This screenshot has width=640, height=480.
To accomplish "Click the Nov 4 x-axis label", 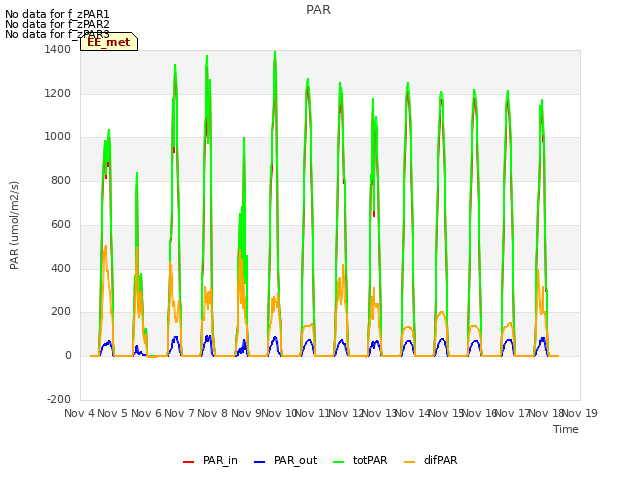I will (x=79, y=413).
